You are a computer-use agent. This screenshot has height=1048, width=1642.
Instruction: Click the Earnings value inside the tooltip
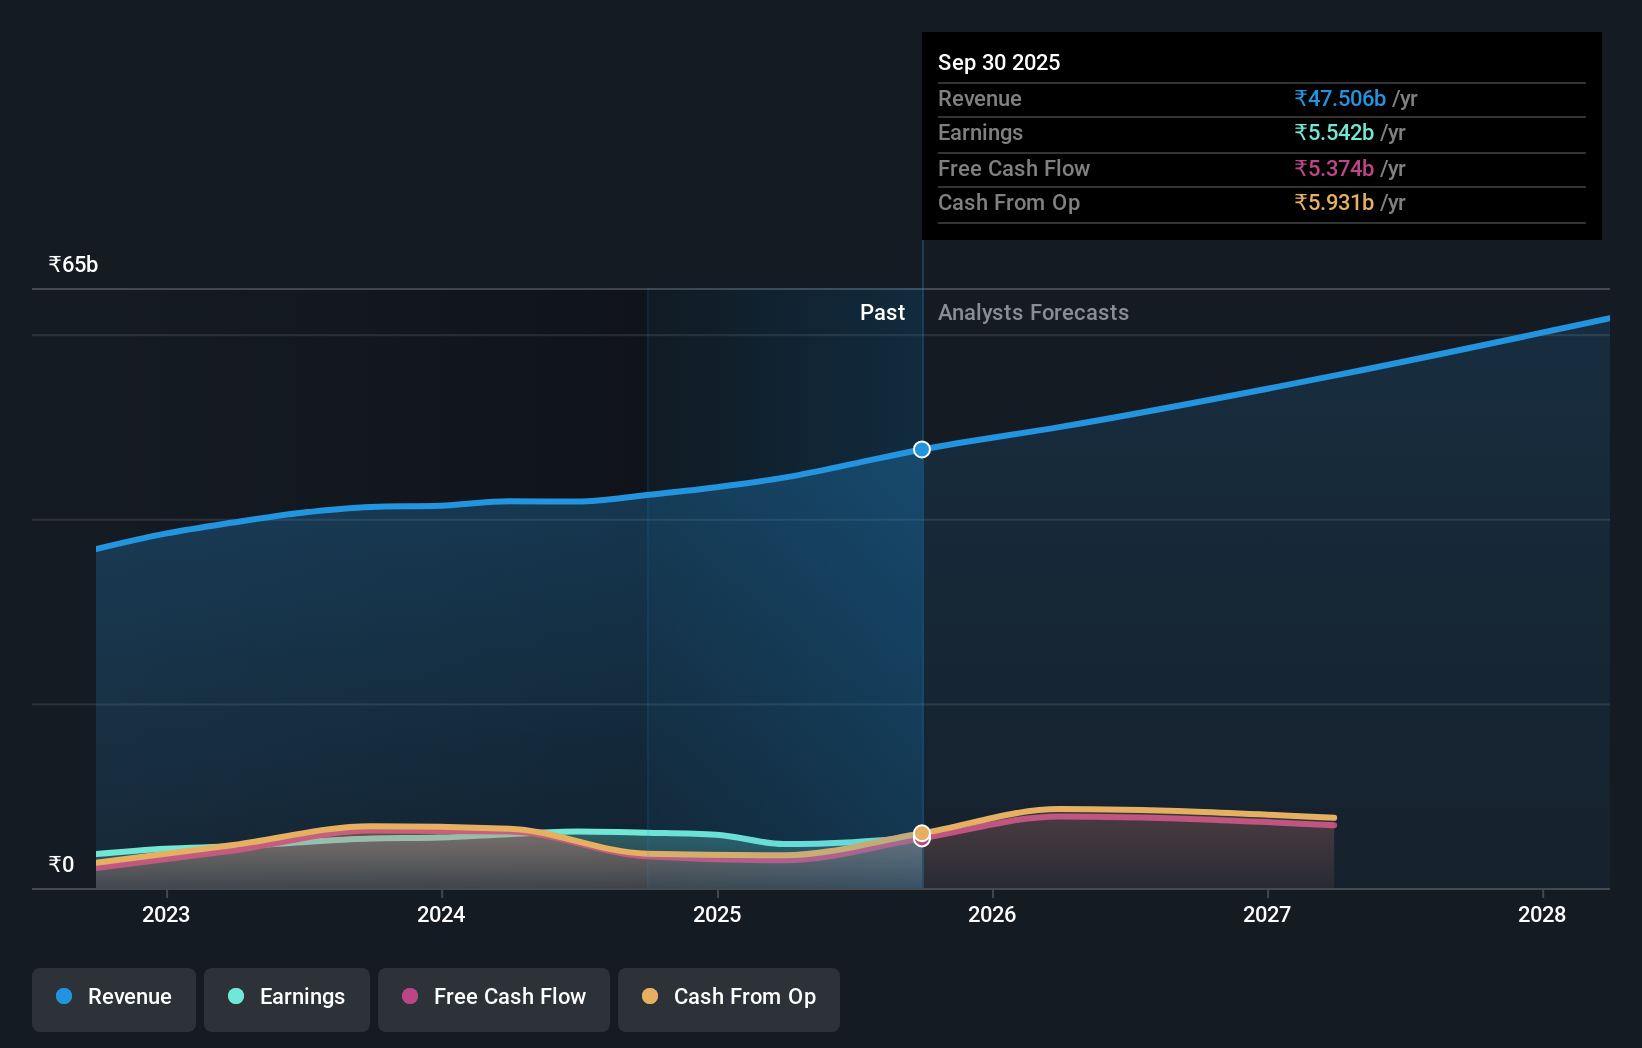1335,133
